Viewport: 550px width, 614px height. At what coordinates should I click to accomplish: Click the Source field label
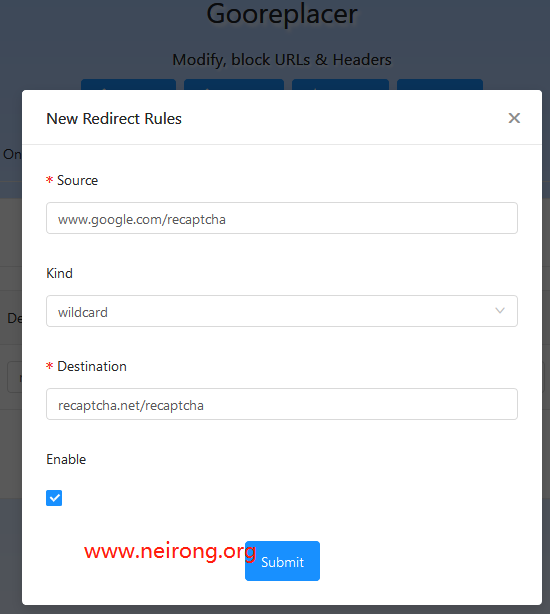[x=78, y=180]
